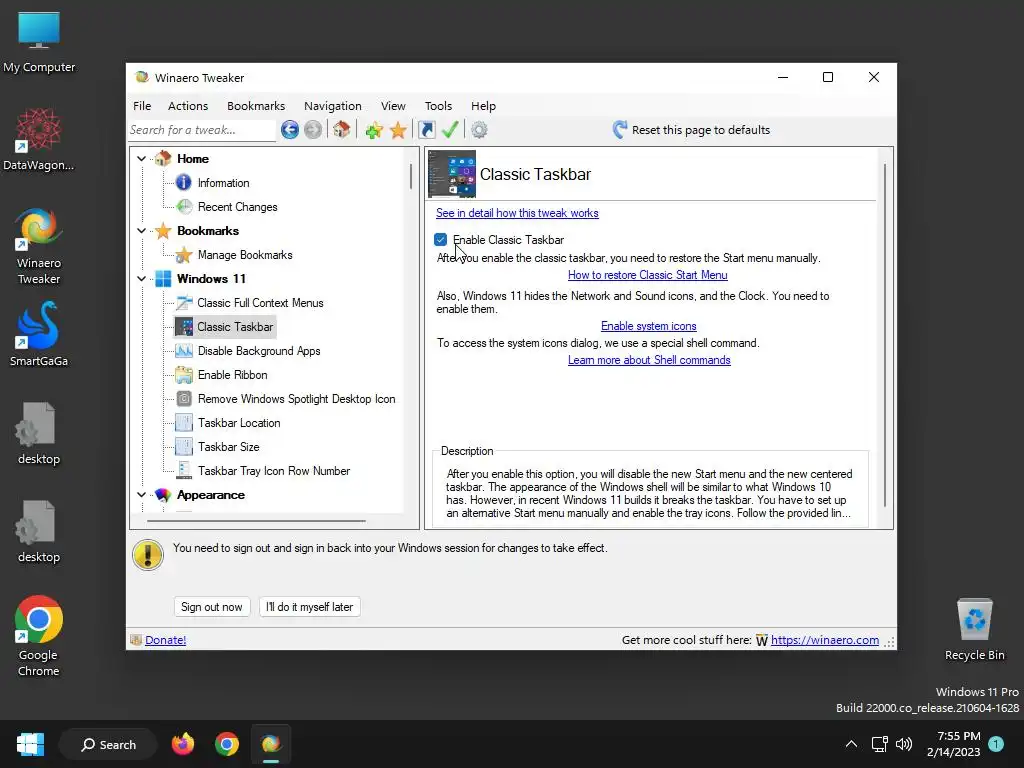Open the Bookmarks menu
The height and width of the screenshot is (768, 1024).
(256, 106)
